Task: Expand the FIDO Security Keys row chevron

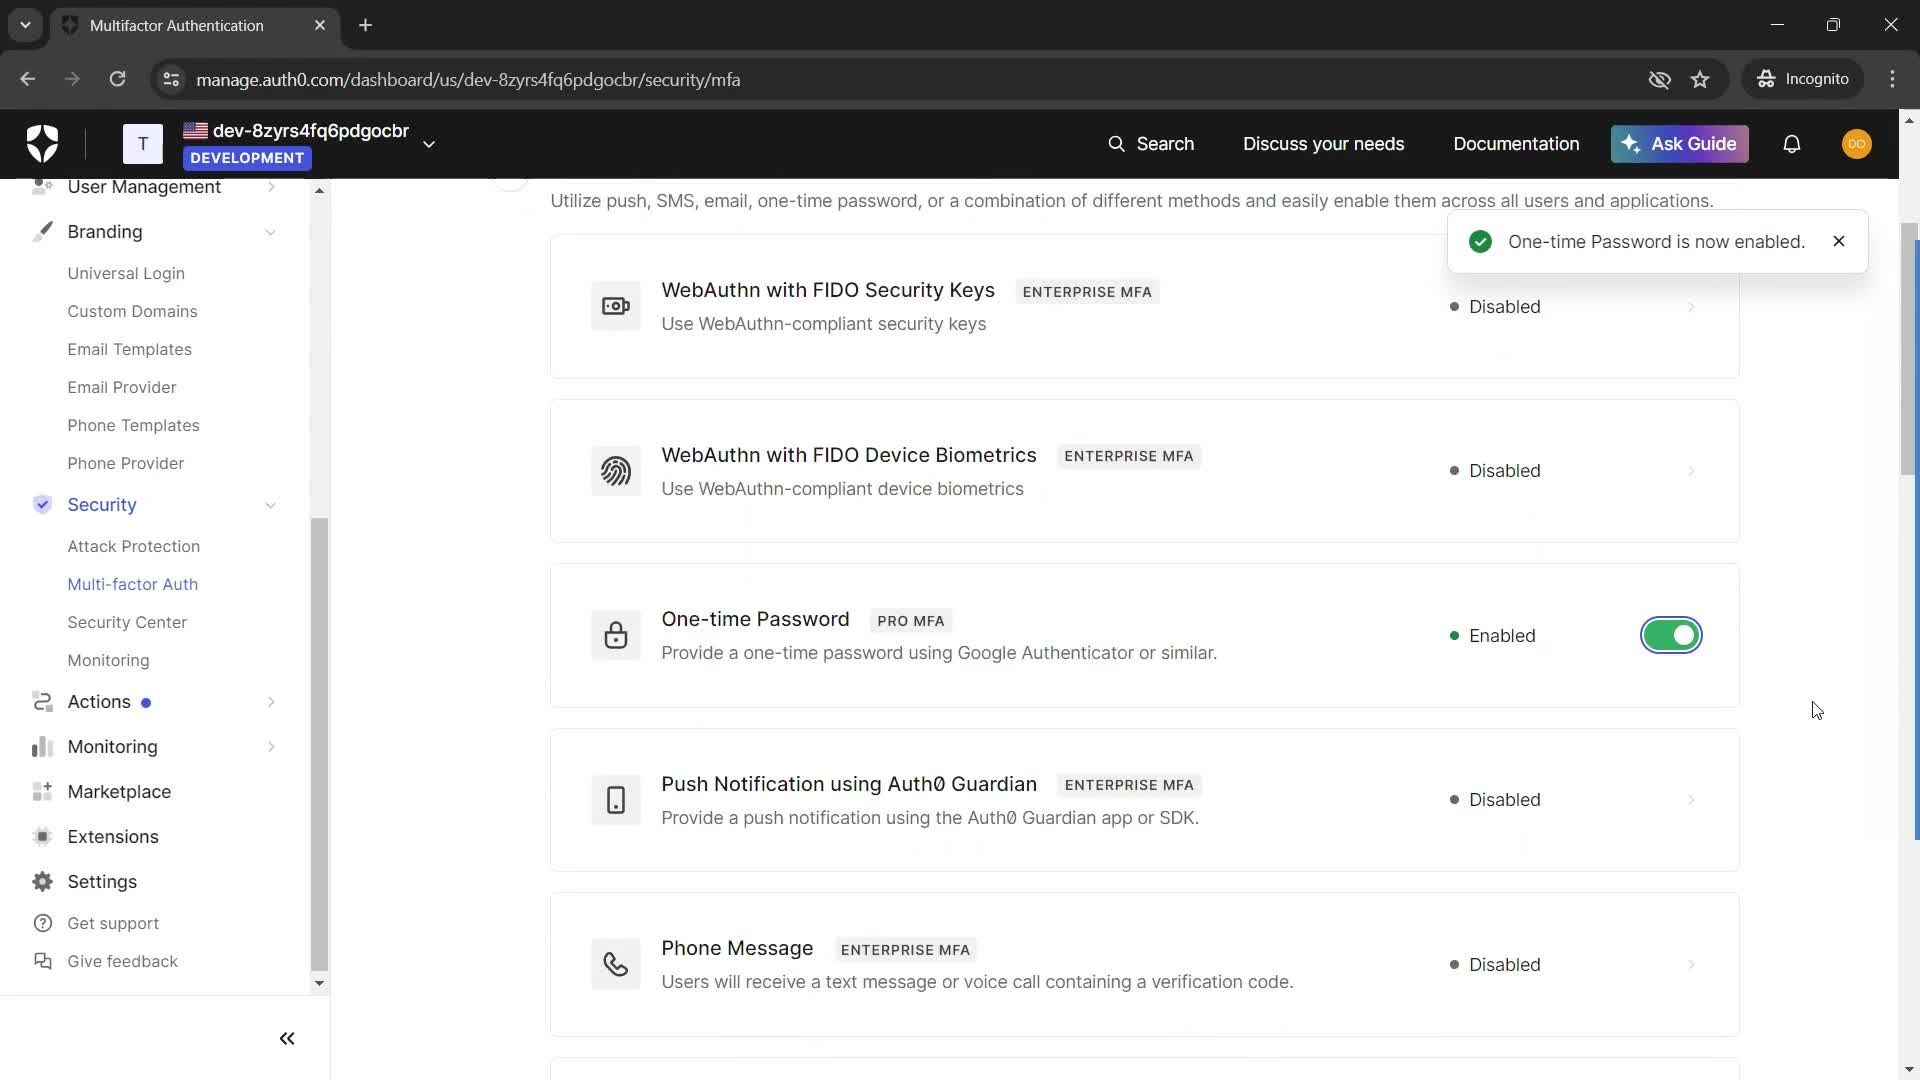Action: click(x=1691, y=307)
